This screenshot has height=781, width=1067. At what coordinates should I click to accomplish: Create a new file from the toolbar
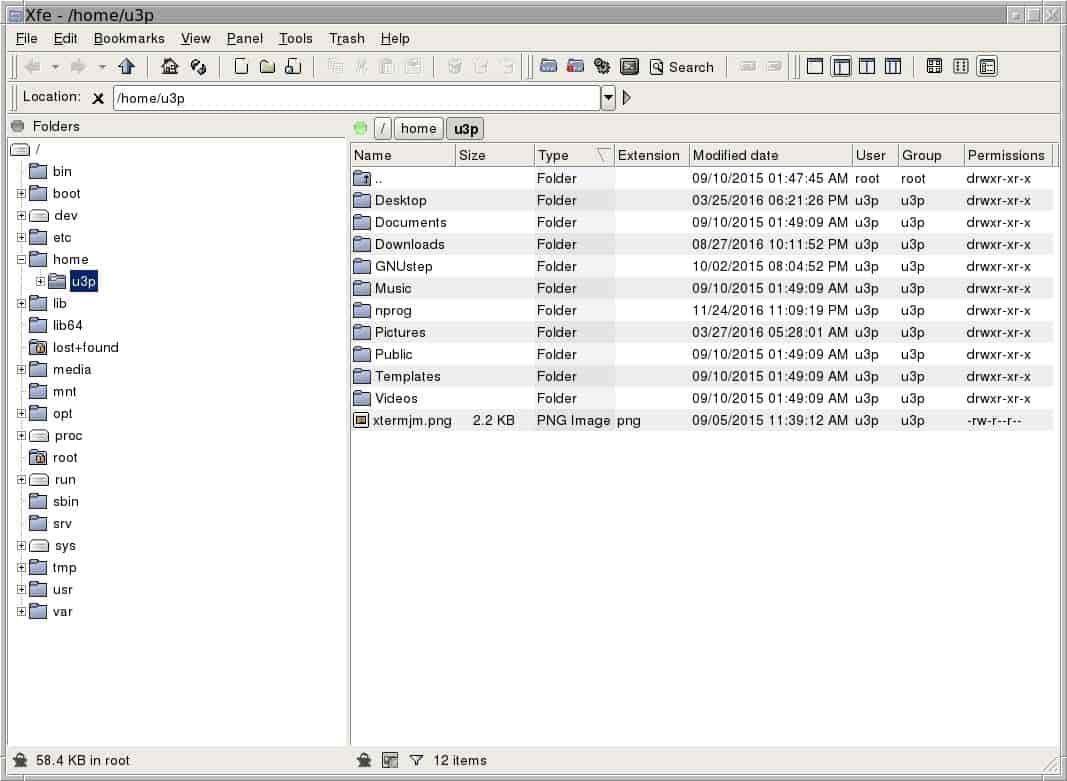coord(241,67)
